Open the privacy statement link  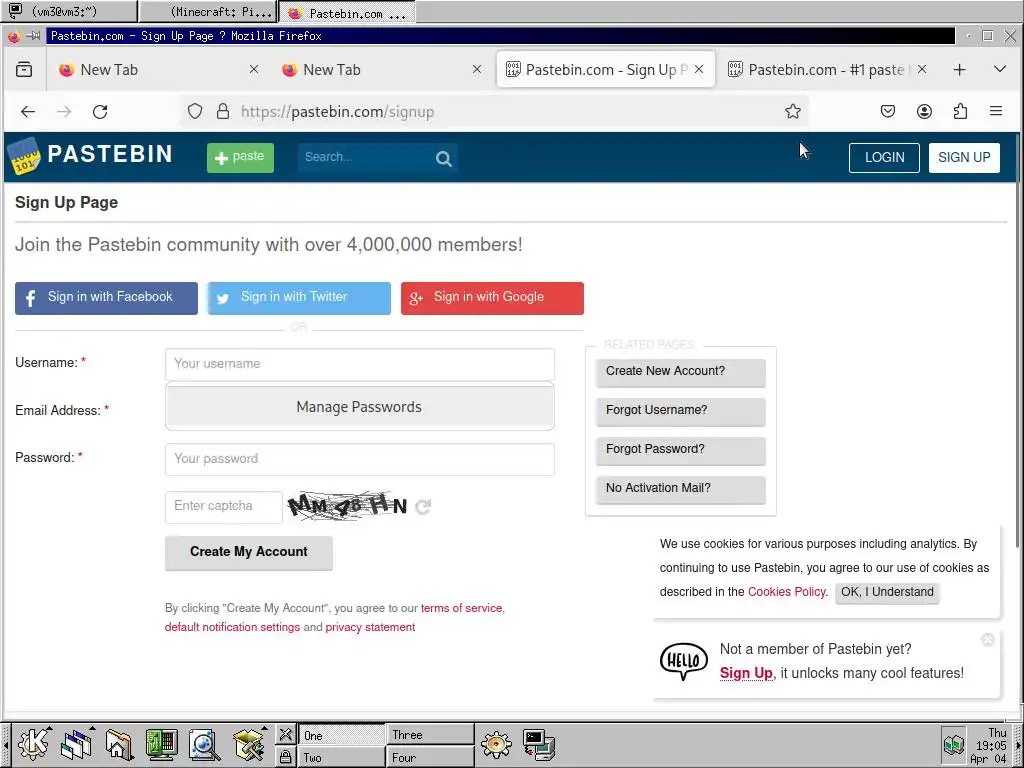click(370, 627)
